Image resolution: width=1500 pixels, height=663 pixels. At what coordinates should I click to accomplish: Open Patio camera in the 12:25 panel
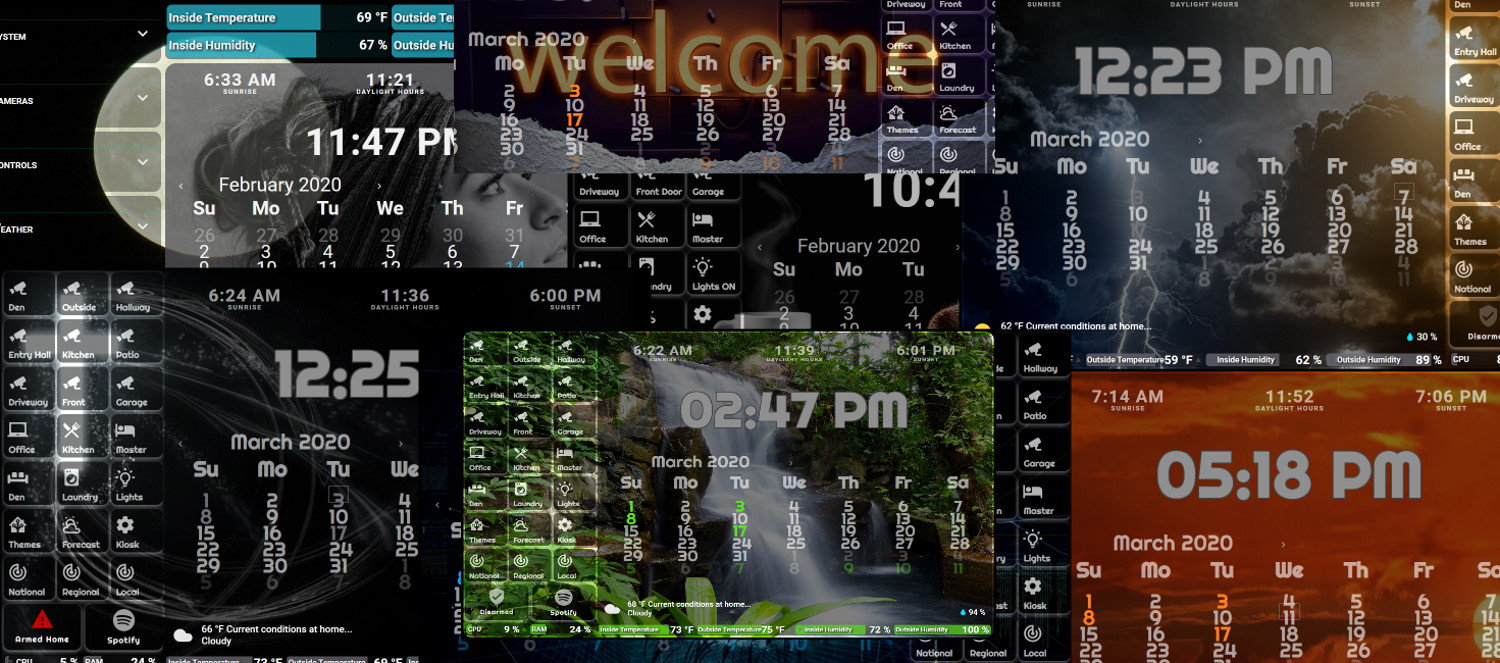(x=135, y=342)
